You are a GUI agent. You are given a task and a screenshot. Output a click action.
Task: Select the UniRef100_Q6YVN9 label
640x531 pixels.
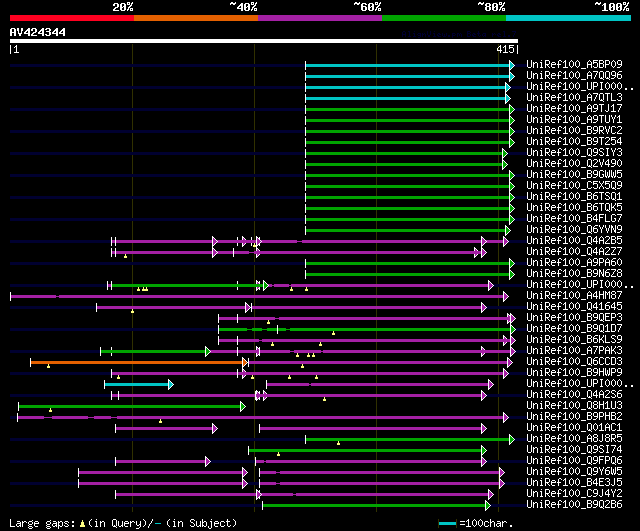click(574, 230)
